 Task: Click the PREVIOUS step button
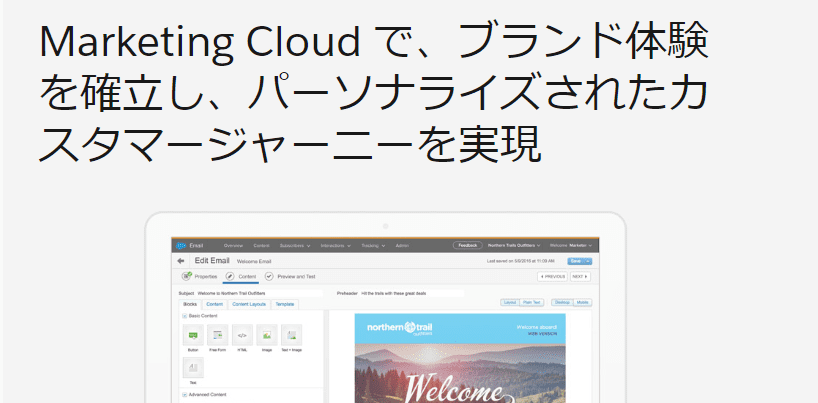[x=552, y=277]
